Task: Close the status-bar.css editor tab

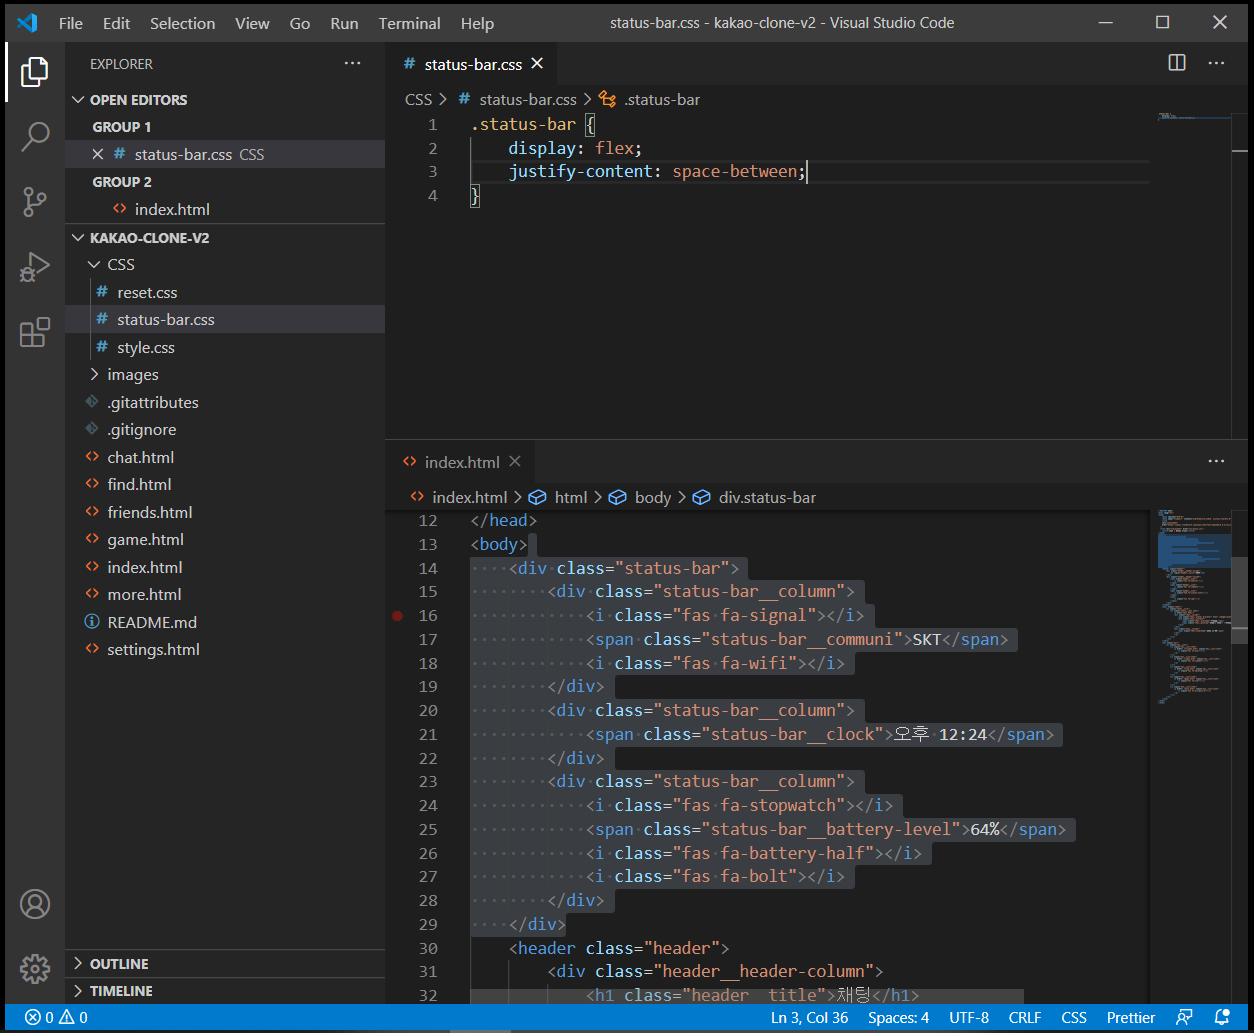Action: coord(537,63)
